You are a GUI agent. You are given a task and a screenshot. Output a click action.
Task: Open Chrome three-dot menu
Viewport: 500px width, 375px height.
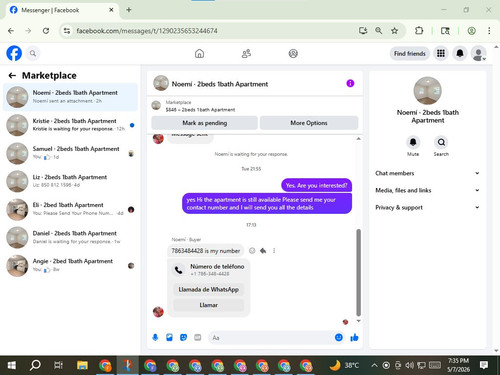click(489, 31)
